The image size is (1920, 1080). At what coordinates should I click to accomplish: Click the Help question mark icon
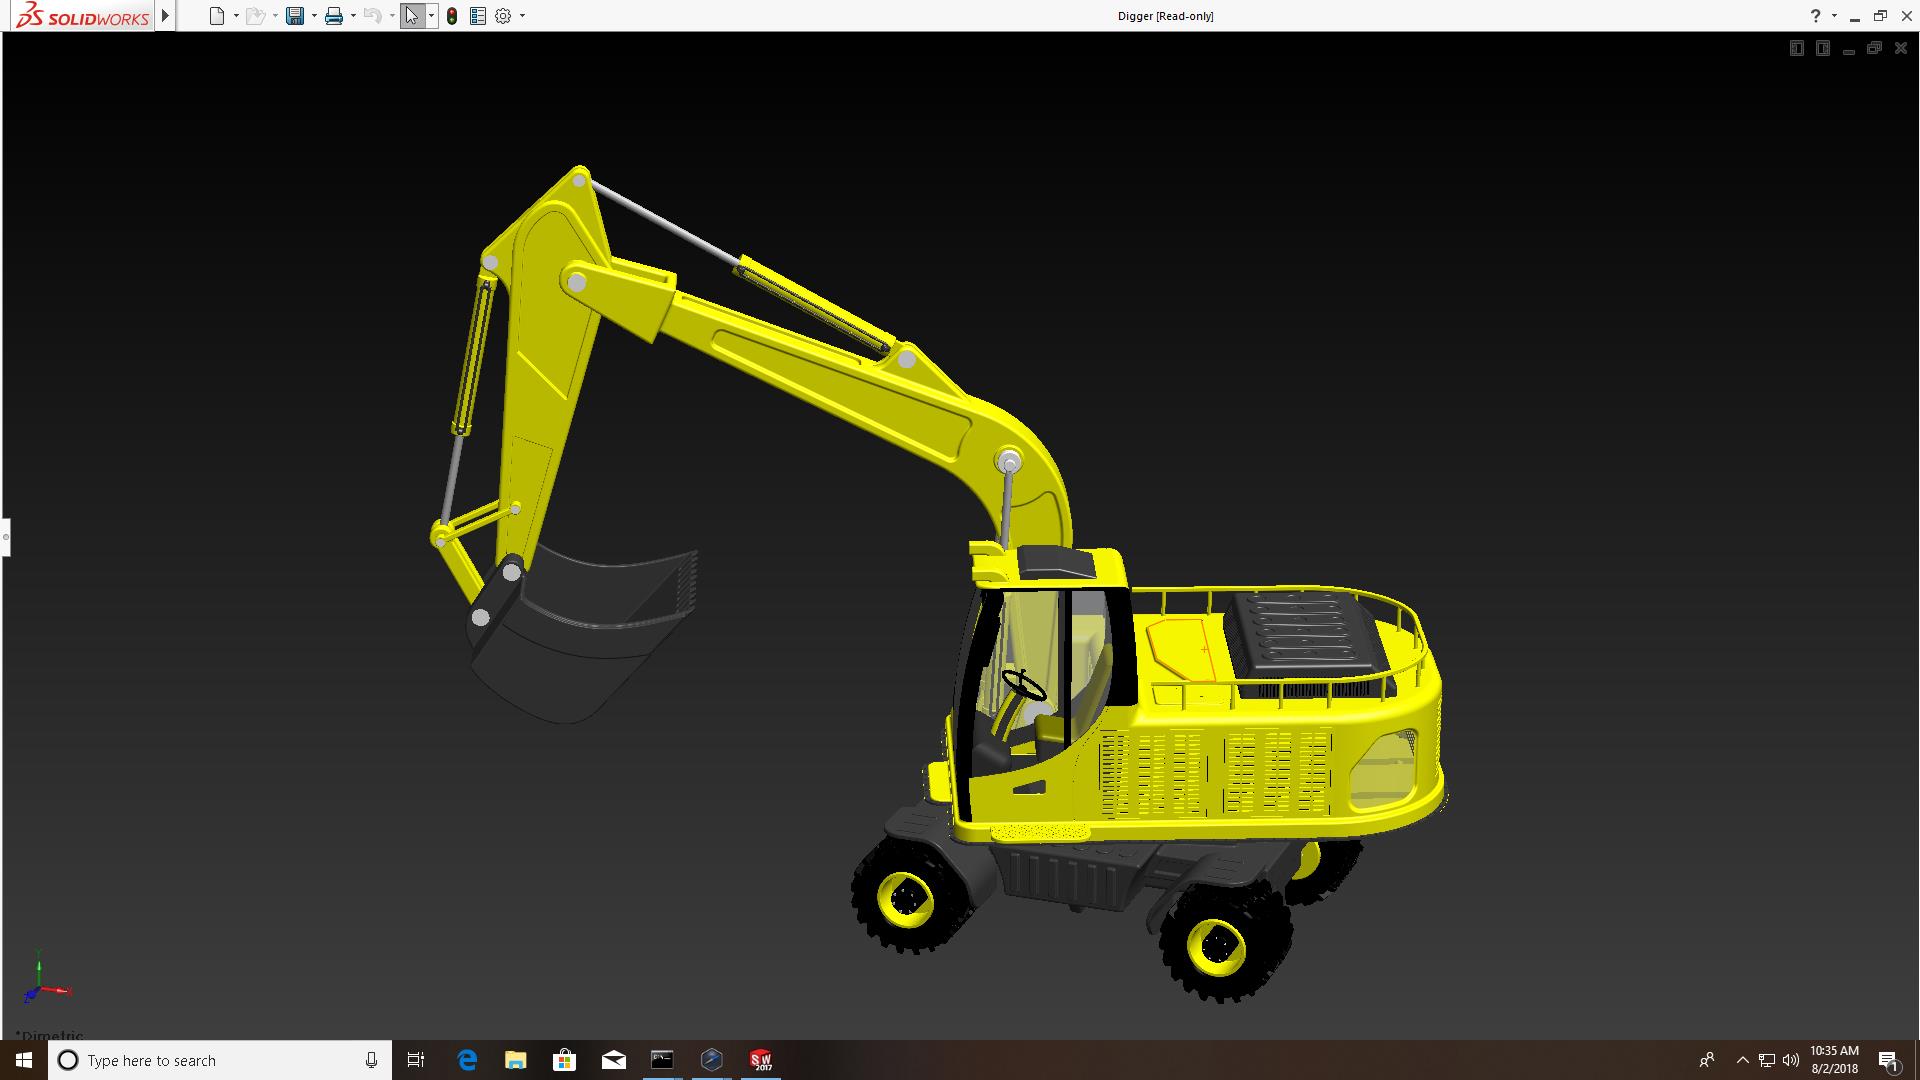click(x=1815, y=16)
